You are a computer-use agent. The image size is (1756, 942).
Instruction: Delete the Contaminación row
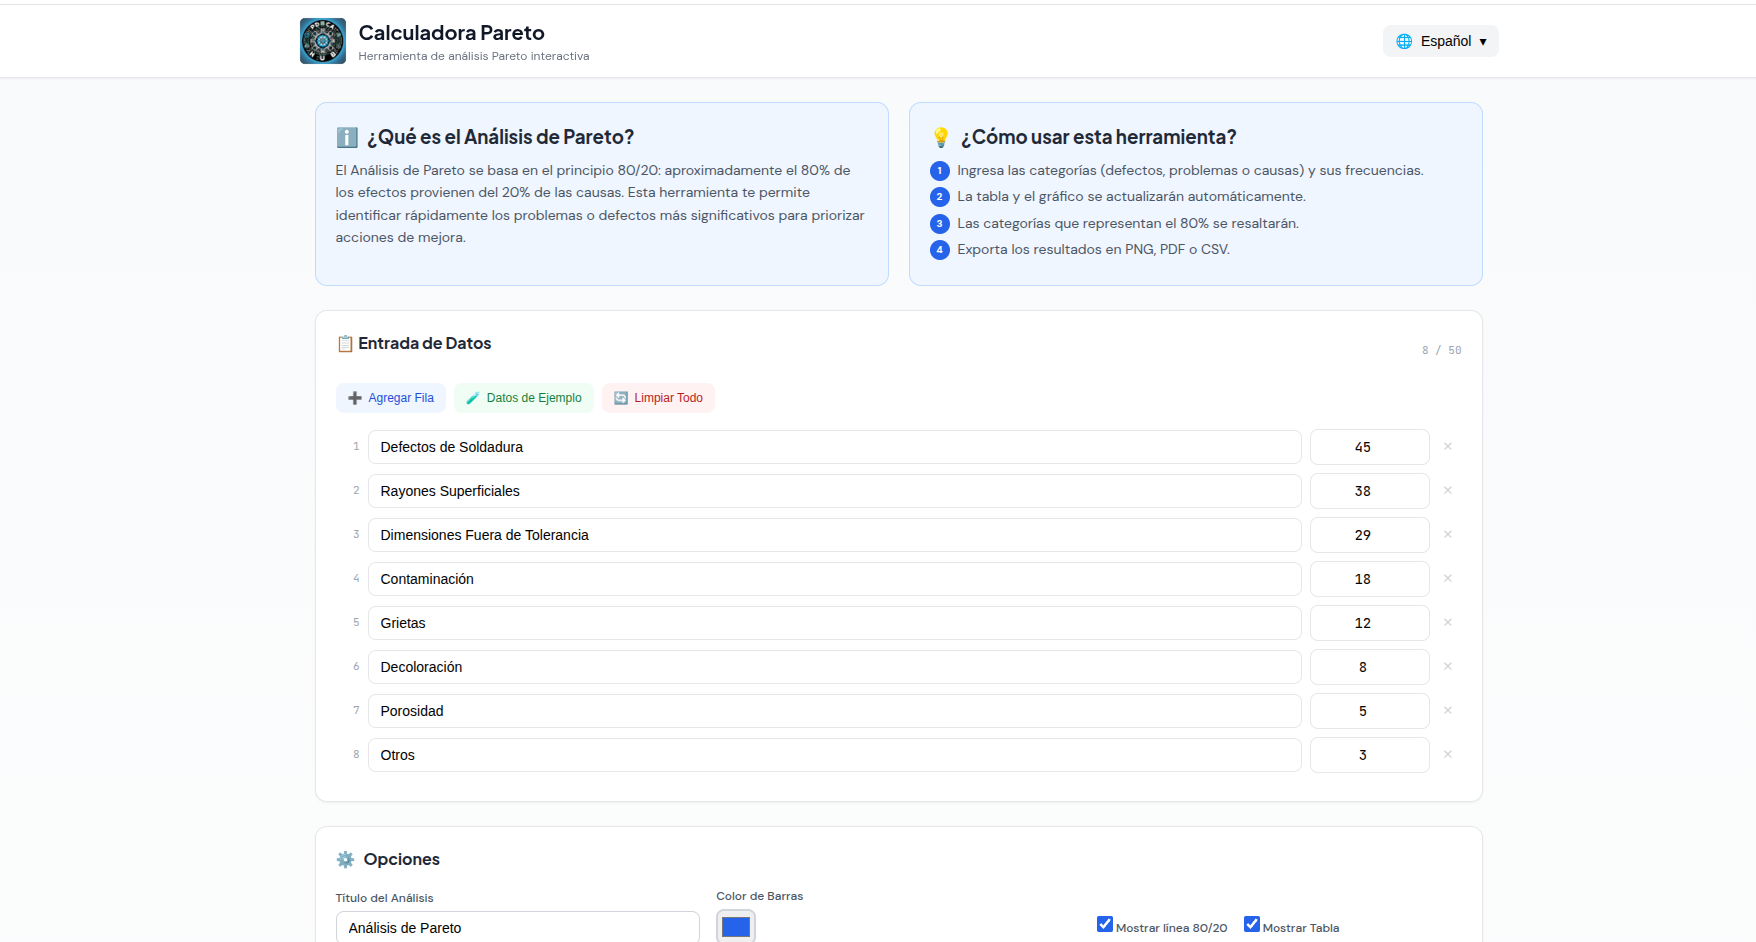click(x=1447, y=579)
